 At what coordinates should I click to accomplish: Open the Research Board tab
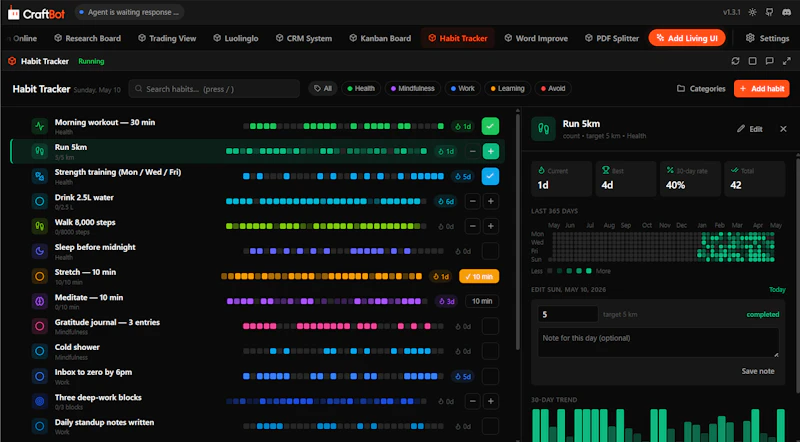click(87, 38)
